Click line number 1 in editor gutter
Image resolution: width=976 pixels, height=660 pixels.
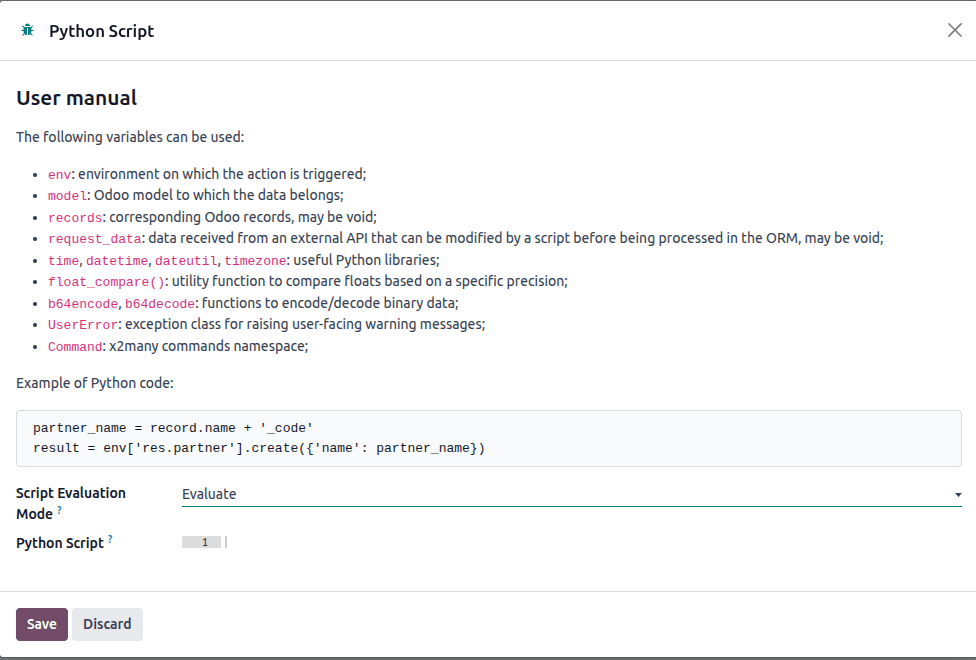click(204, 542)
